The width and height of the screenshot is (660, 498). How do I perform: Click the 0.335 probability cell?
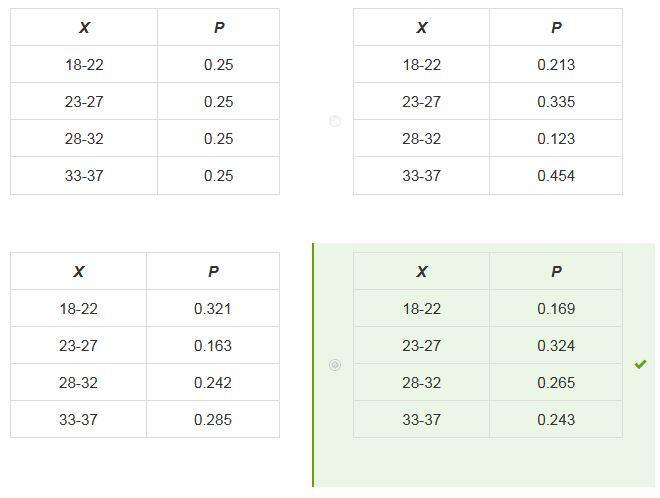pyautogui.click(x=555, y=102)
